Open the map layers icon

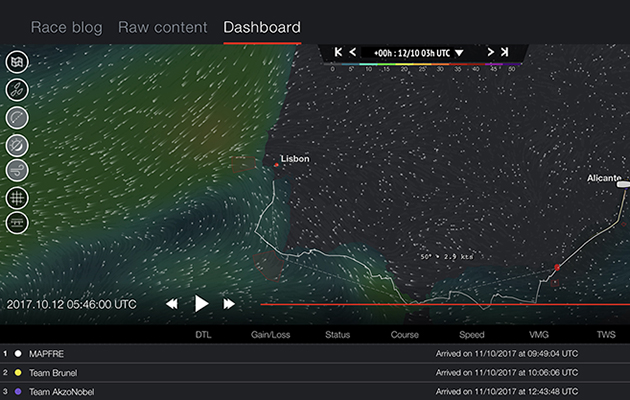(x=17, y=62)
